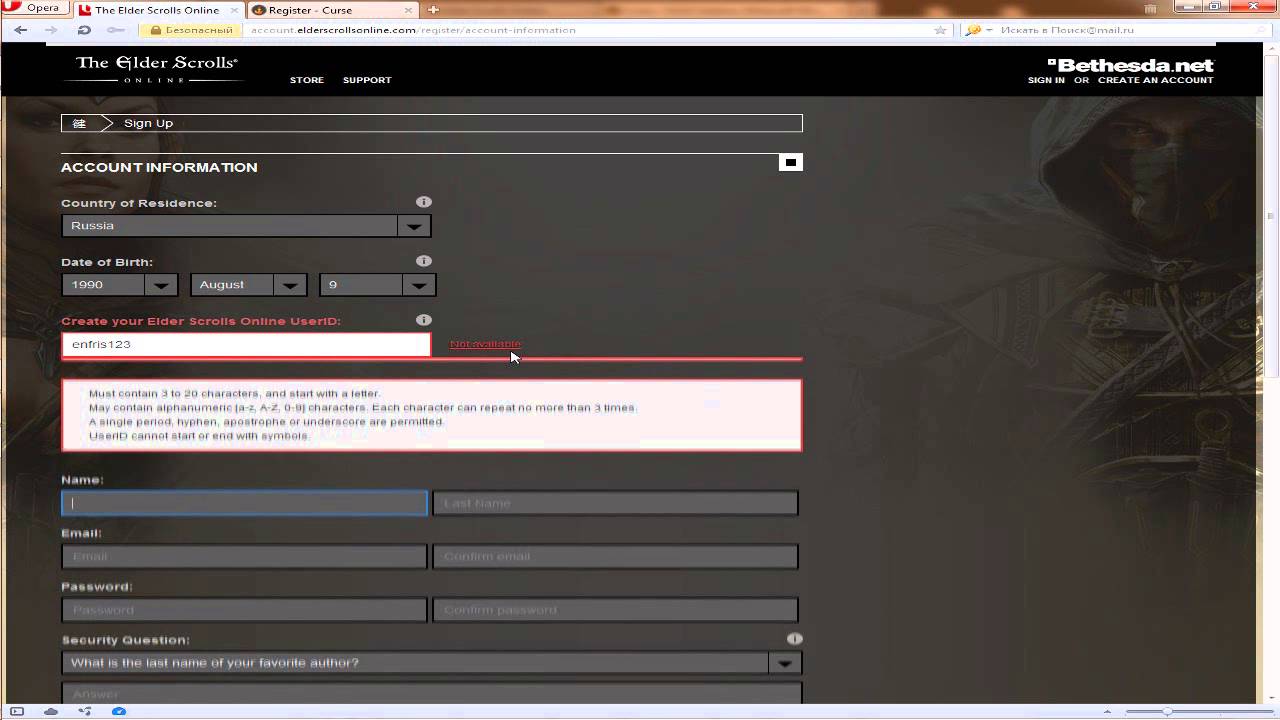Open the STORE menu item
The image size is (1280, 720).
click(307, 80)
